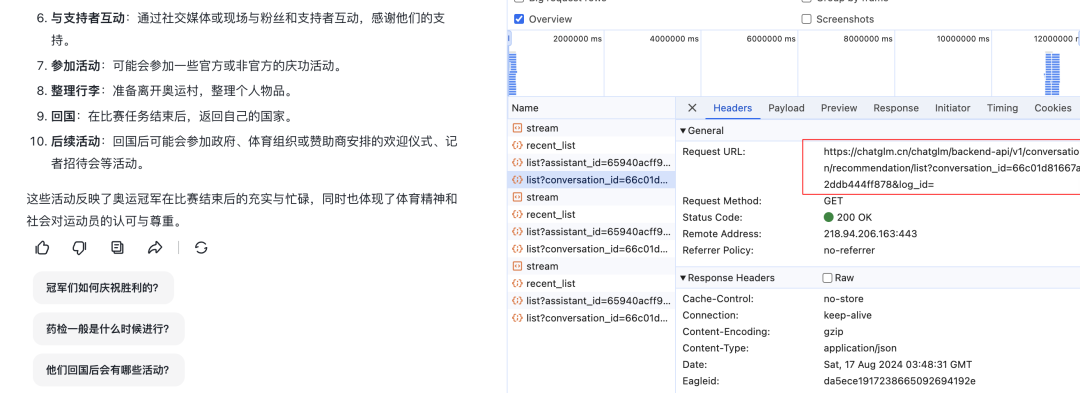
Task: Click the Status Code: label
Action: (712, 217)
